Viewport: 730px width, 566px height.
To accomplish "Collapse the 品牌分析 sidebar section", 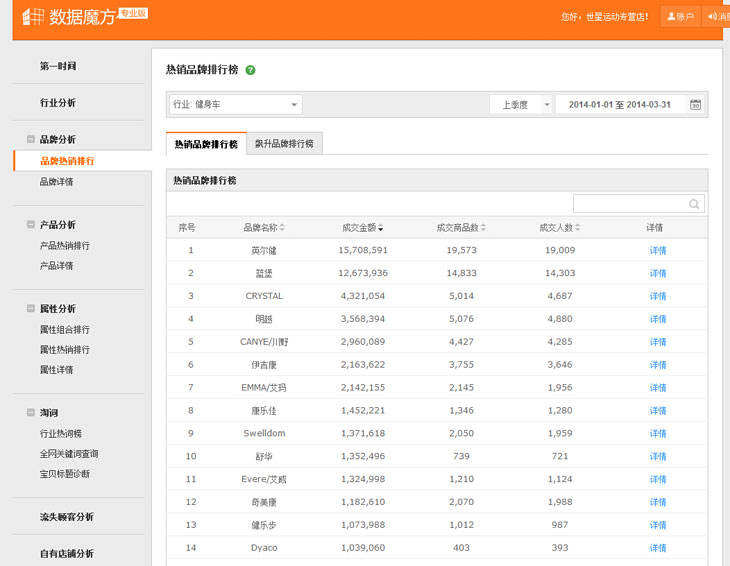I will (x=31, y=139).
